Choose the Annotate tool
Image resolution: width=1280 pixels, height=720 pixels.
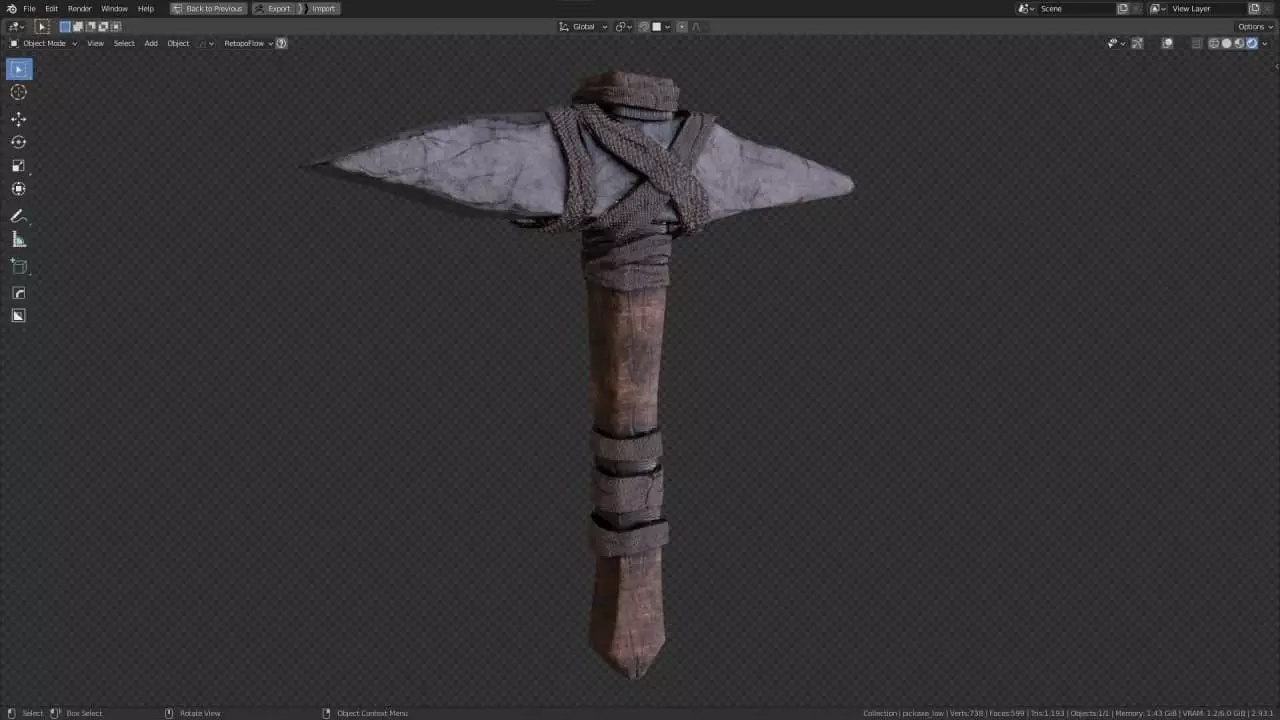click(x=19, y=215)
